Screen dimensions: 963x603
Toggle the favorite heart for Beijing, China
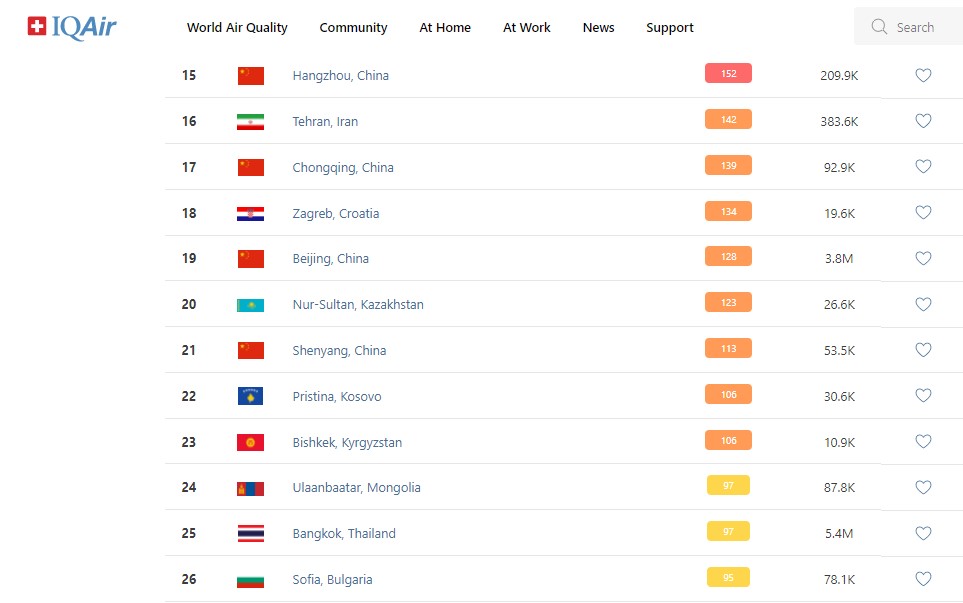pyautogui.click(x=923, y=258)
